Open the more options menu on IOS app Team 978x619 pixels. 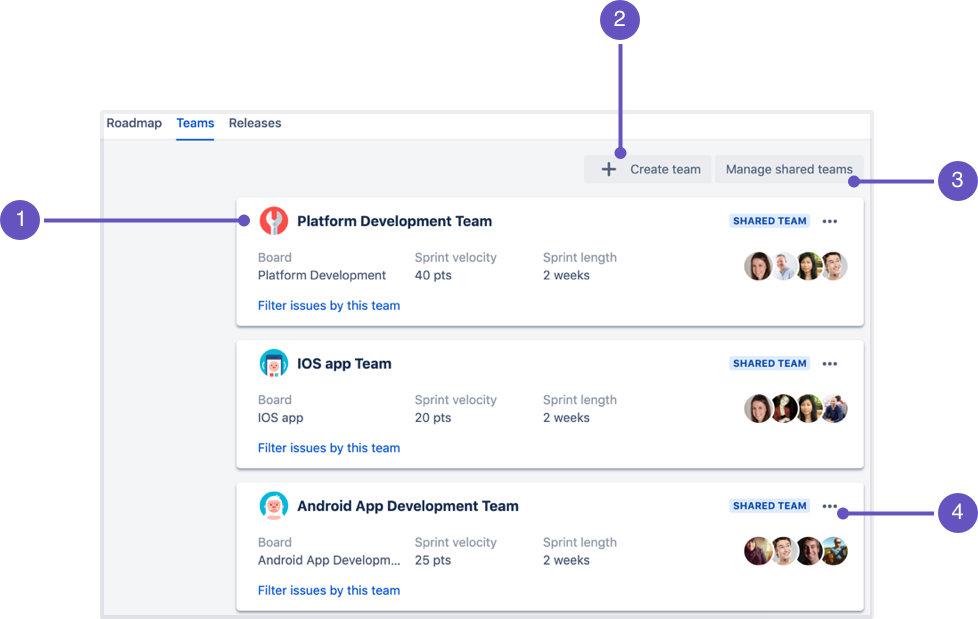click(x=830, y=363)
